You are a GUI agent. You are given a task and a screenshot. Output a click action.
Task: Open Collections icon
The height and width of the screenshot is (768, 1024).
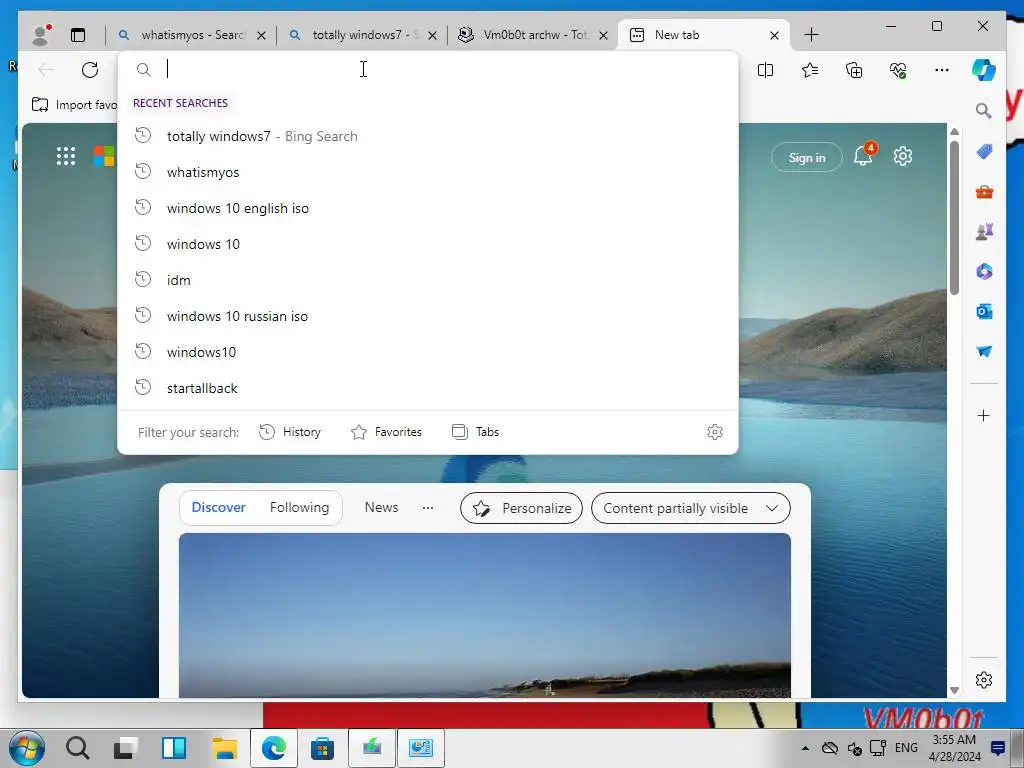tap(854, 70)
